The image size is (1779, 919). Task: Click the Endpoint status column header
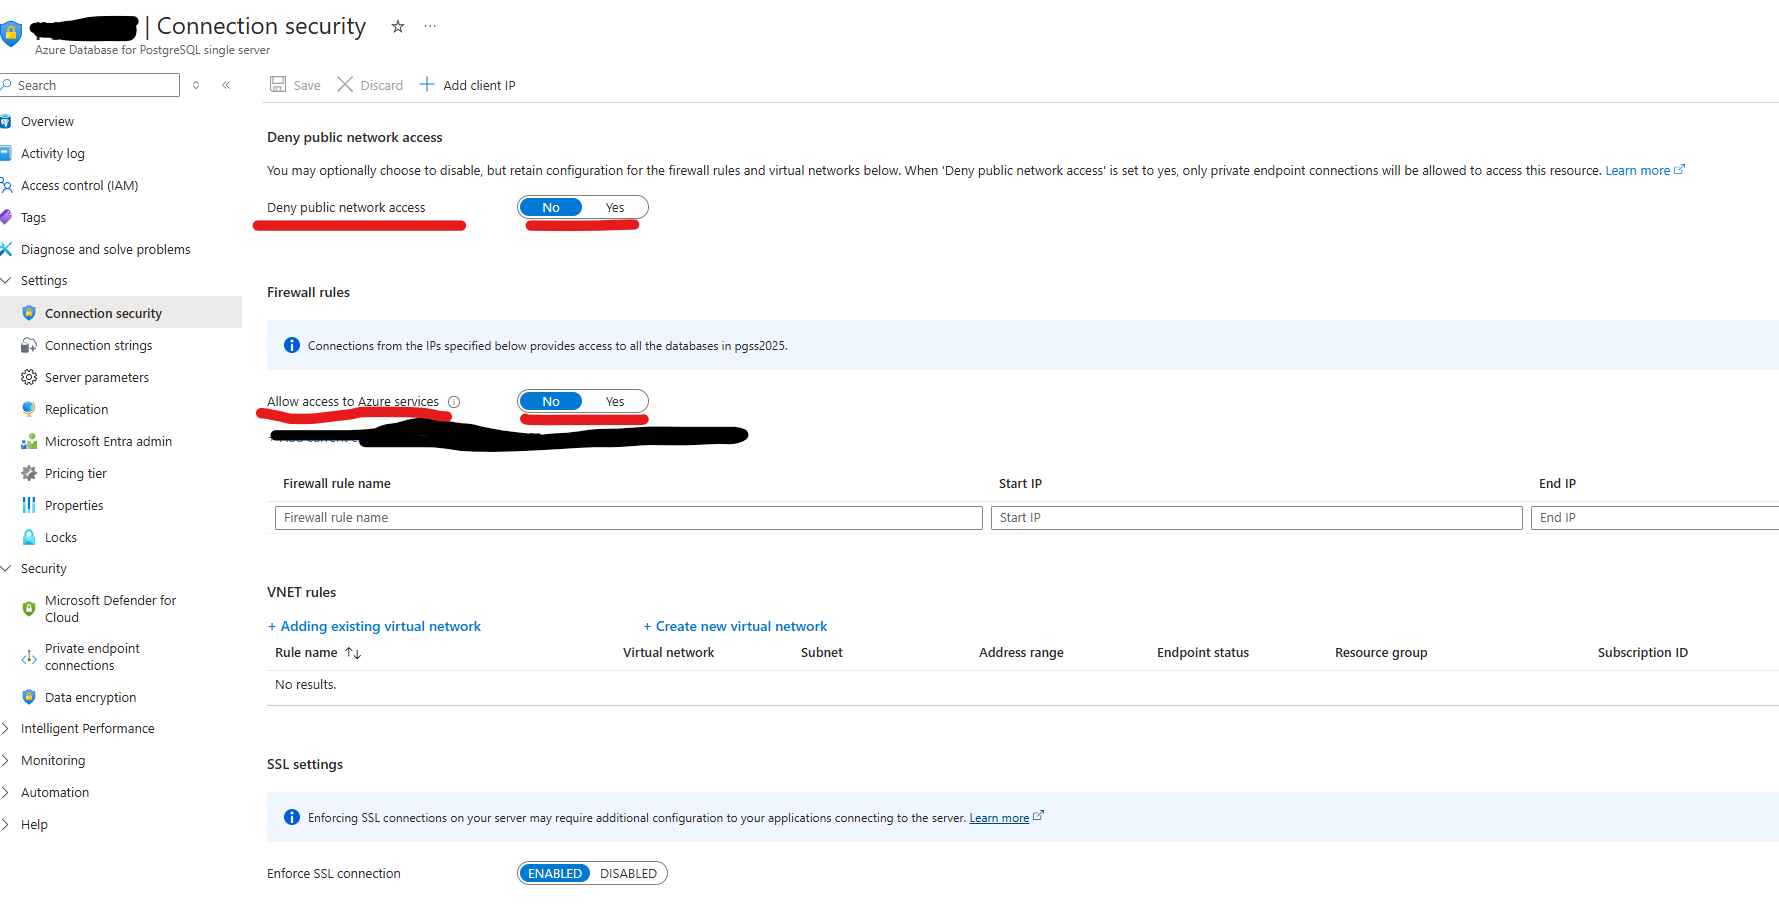[1203, 653]
